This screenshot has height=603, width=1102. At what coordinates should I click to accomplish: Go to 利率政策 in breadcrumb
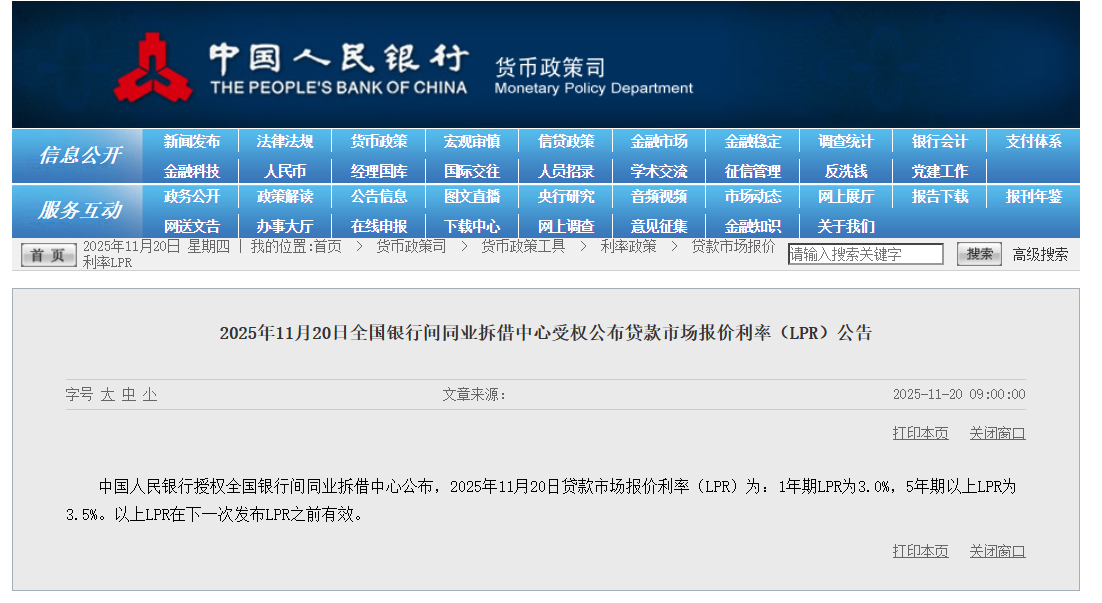(x=628, y=246)
